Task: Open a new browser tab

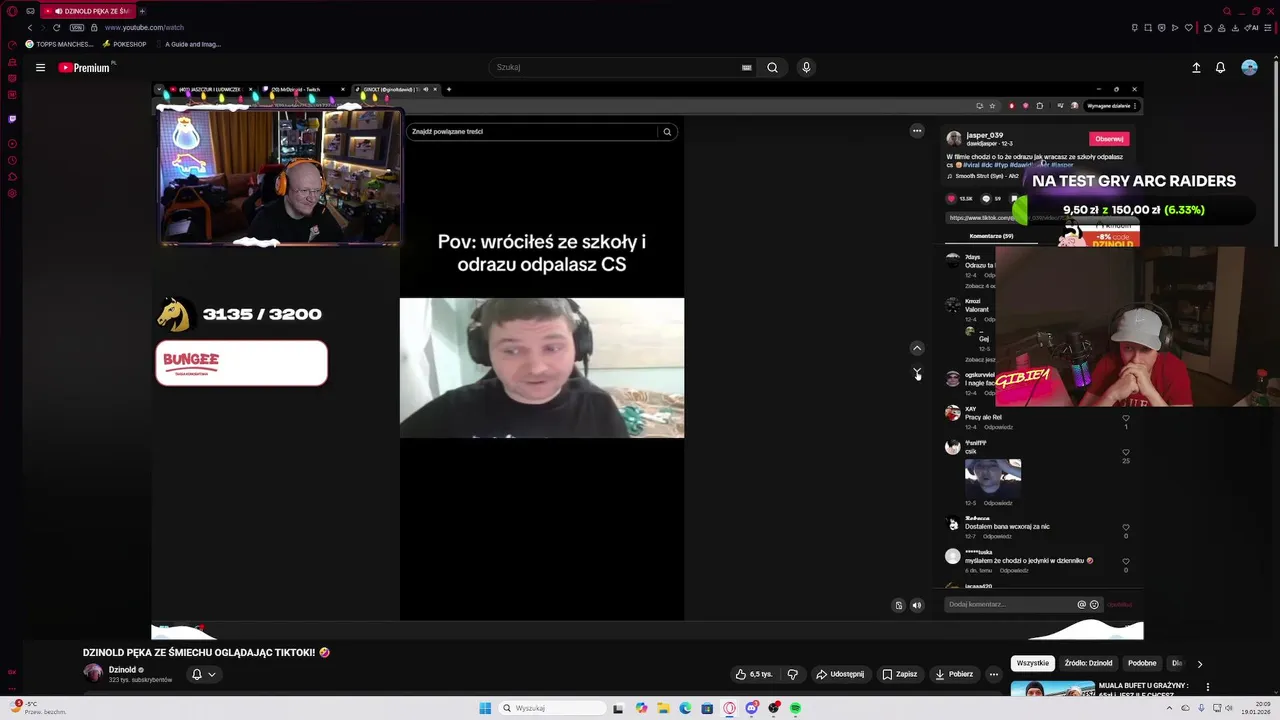Action: [142, 11]
